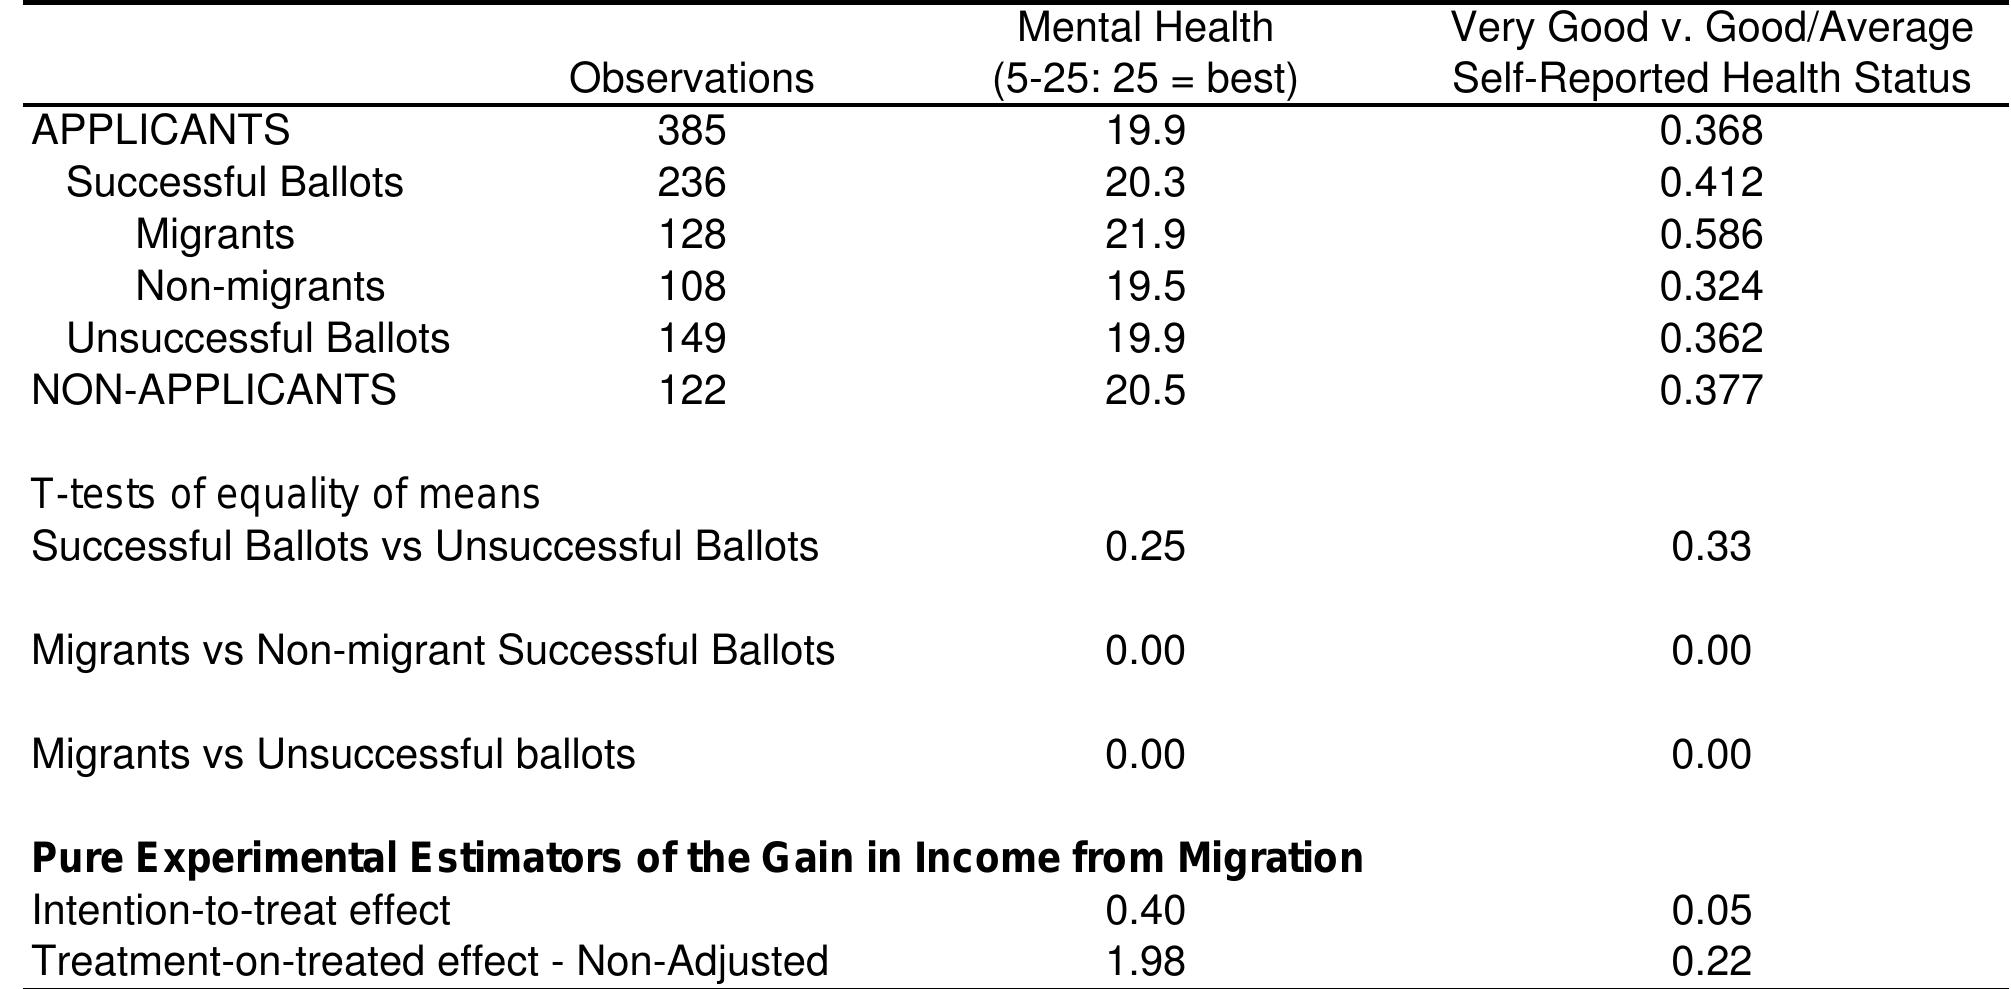Click the Migrants vs Unsuccessful ballots label
The width and height of the screenshot is (2011, 989).
click(333, 754)
